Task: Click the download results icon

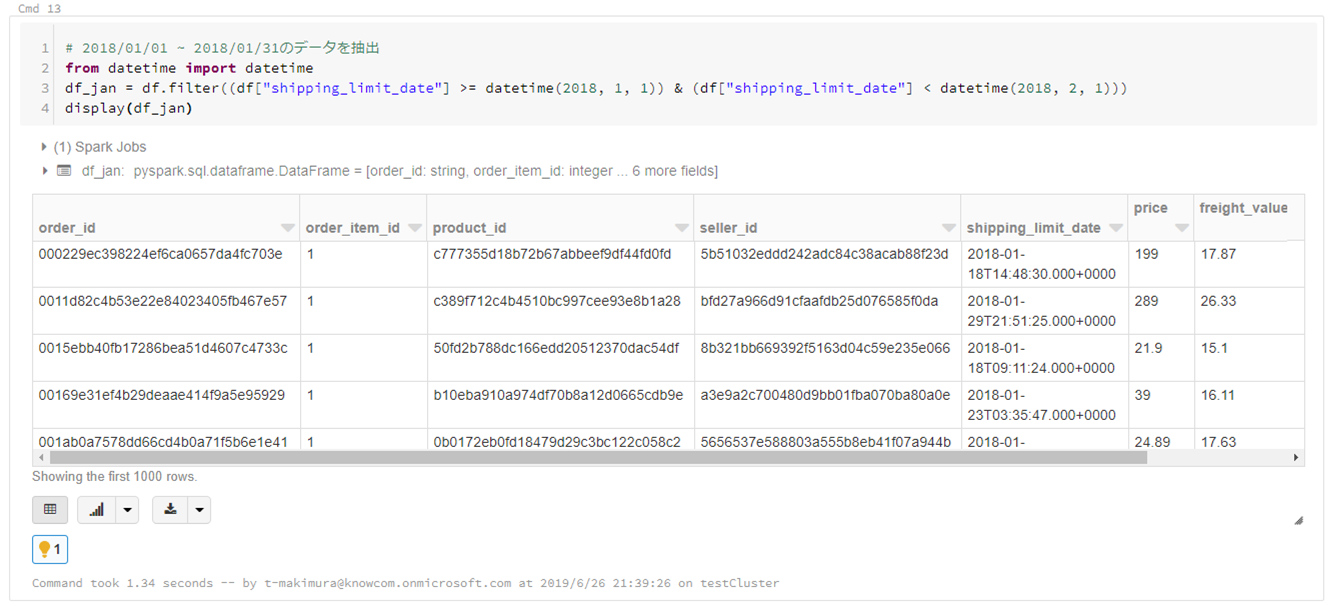Action: click(x=171, y=510)
